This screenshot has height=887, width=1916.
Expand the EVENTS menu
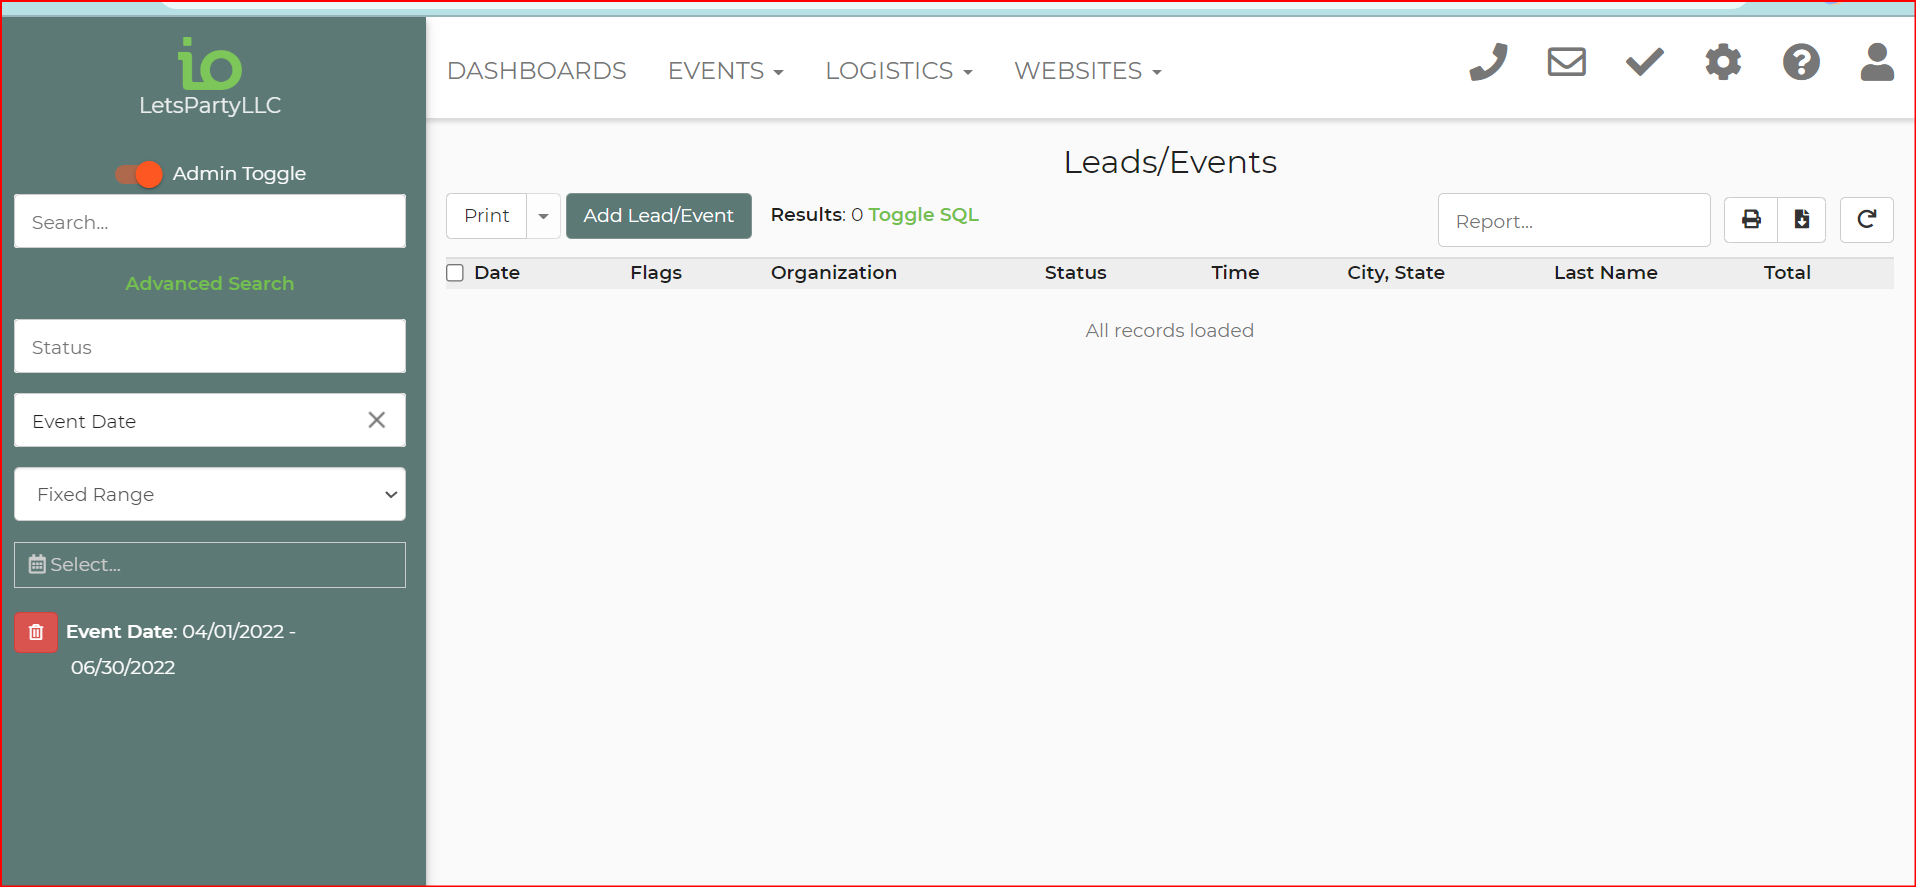click(725, 71)
